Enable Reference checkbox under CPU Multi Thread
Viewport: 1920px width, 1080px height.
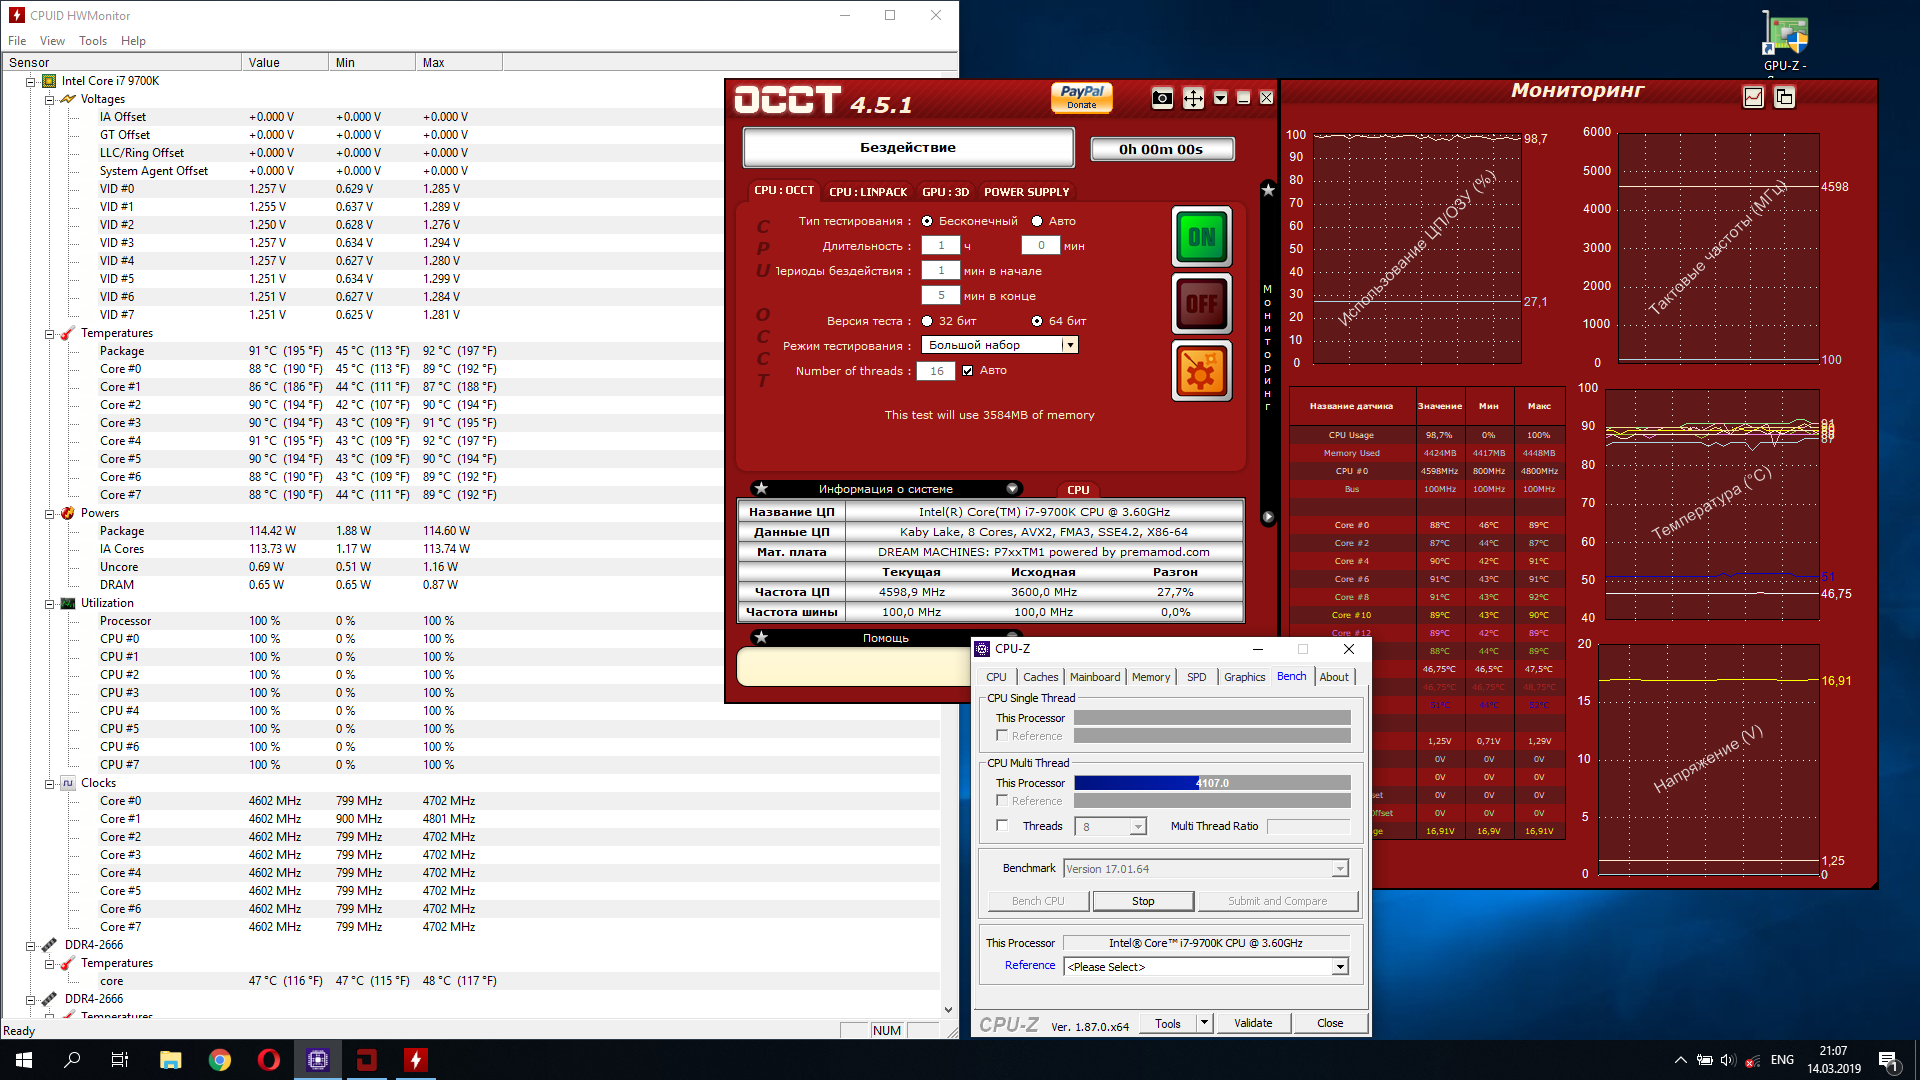tap(1002, 800)
